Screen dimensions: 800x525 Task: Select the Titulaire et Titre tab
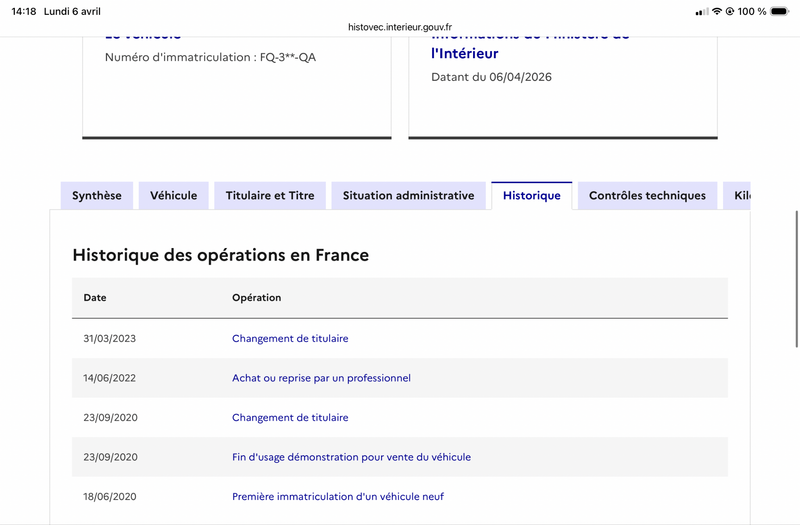pyautogui.click(x=270, y=196)
